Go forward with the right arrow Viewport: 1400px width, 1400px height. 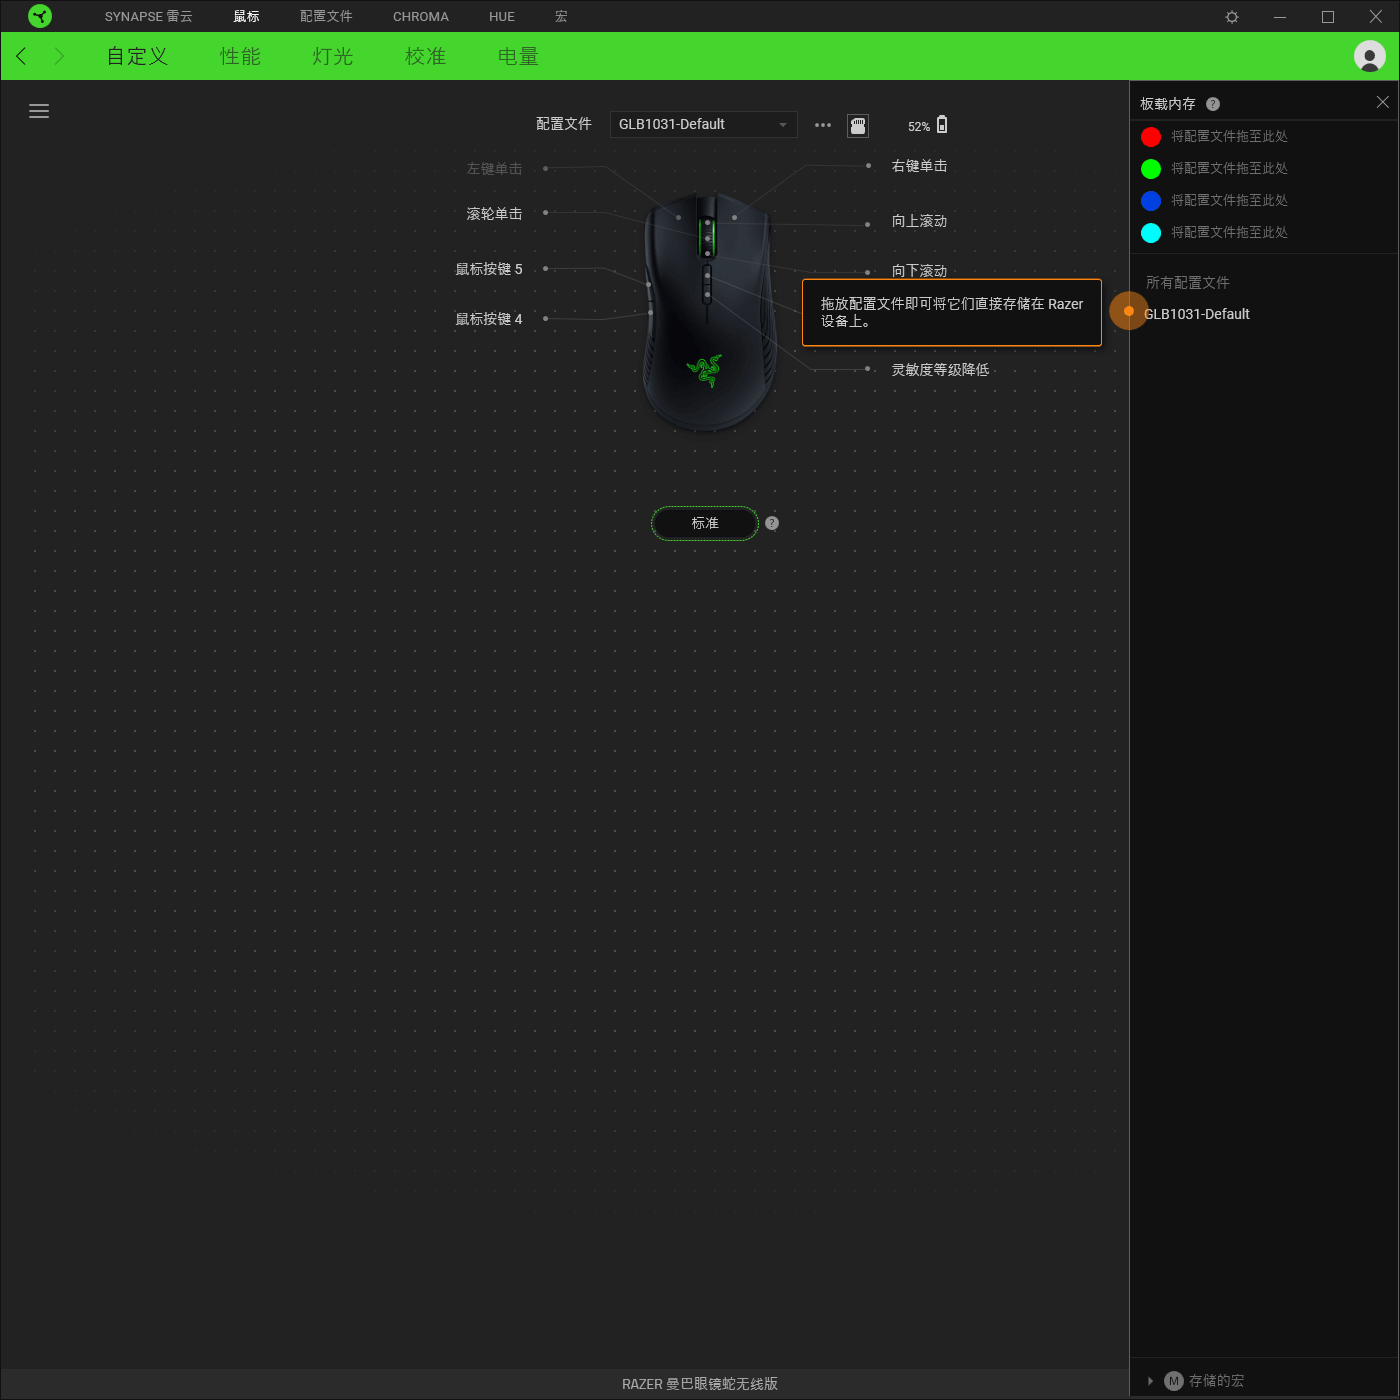tap(59, 56)
